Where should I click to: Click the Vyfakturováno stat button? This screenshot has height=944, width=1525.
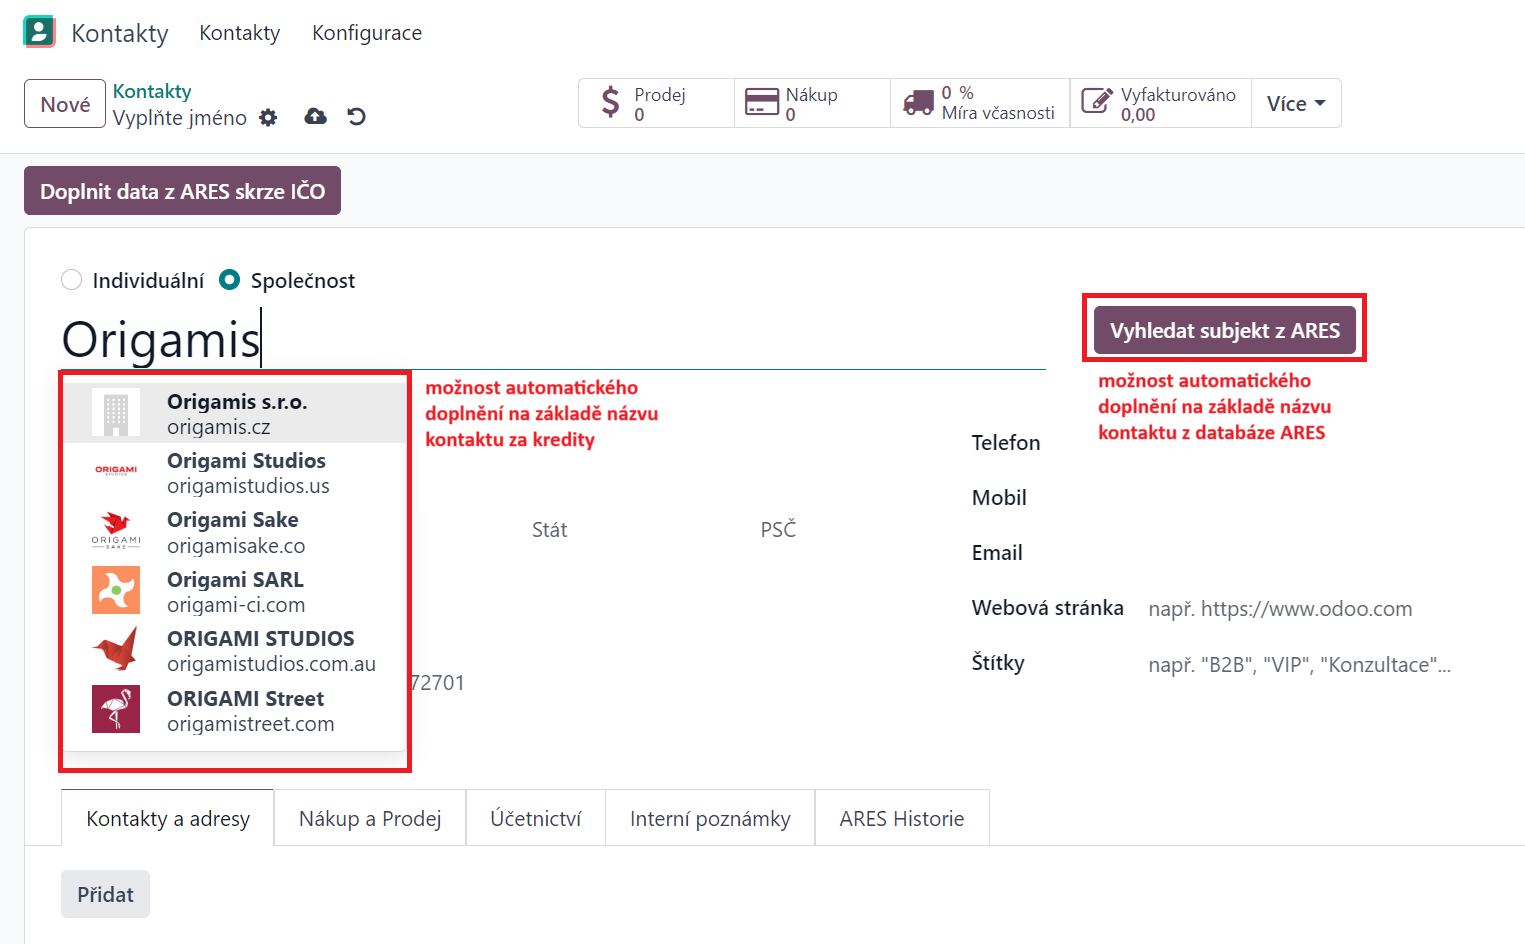pyautogui.click(x=1161, y=103)
